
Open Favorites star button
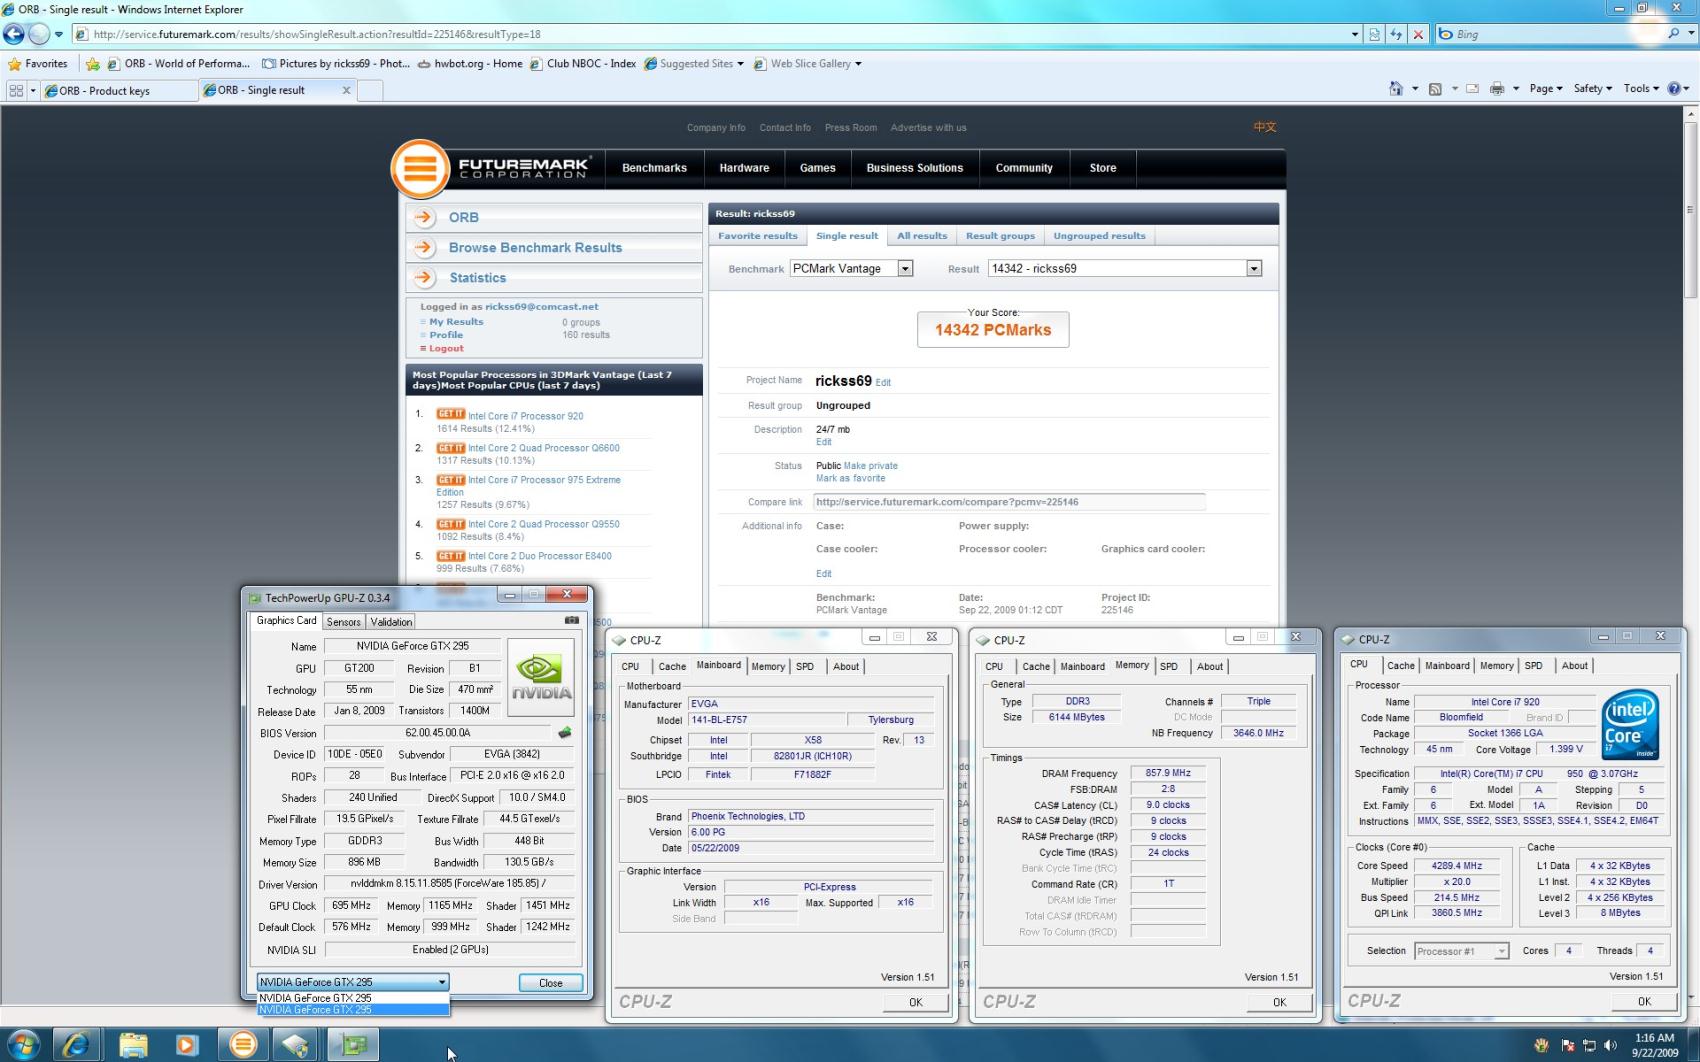tap(38, 63)
